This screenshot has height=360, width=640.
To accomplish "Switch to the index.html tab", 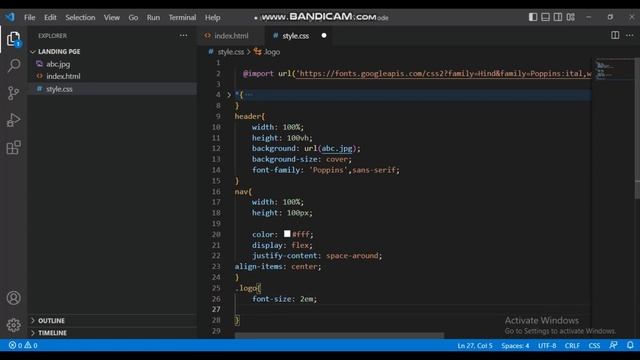I will pos(231,36).
